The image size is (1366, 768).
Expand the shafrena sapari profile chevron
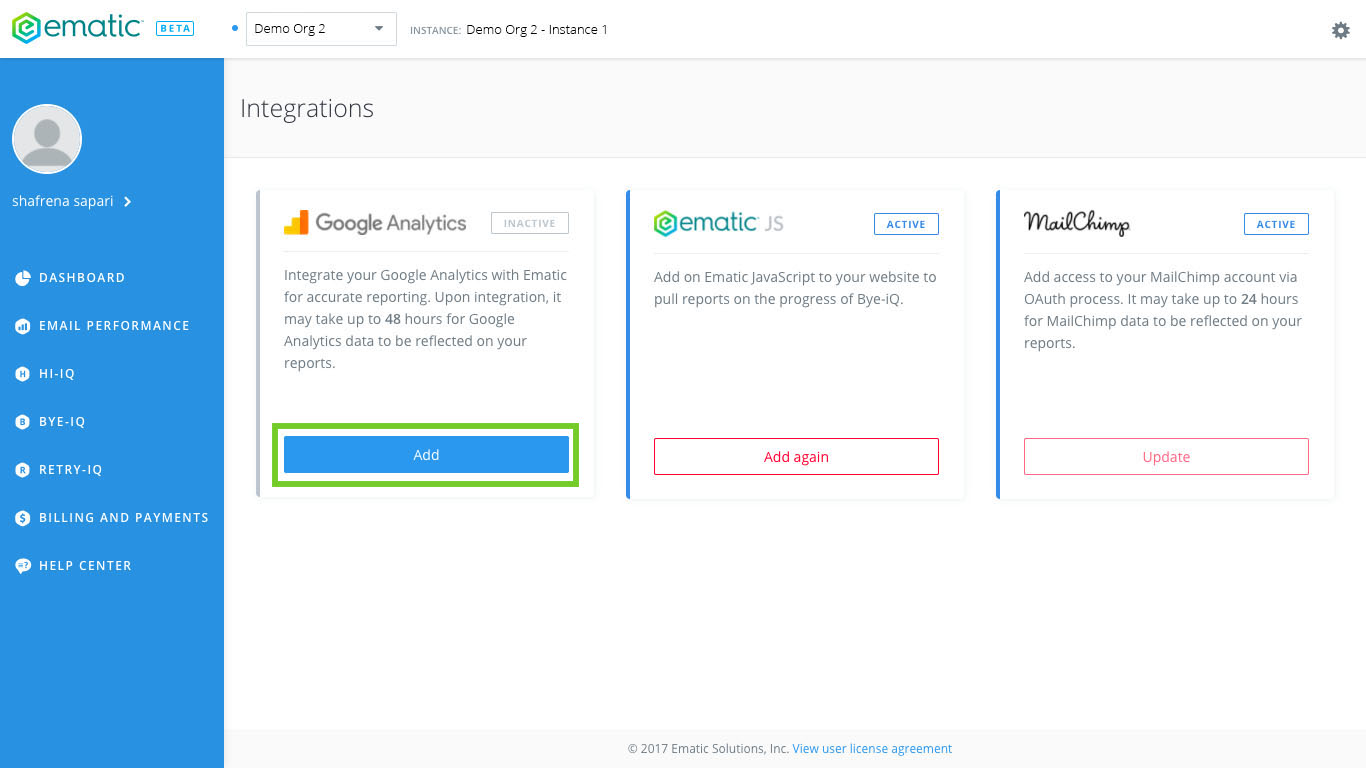click(127, 202)
